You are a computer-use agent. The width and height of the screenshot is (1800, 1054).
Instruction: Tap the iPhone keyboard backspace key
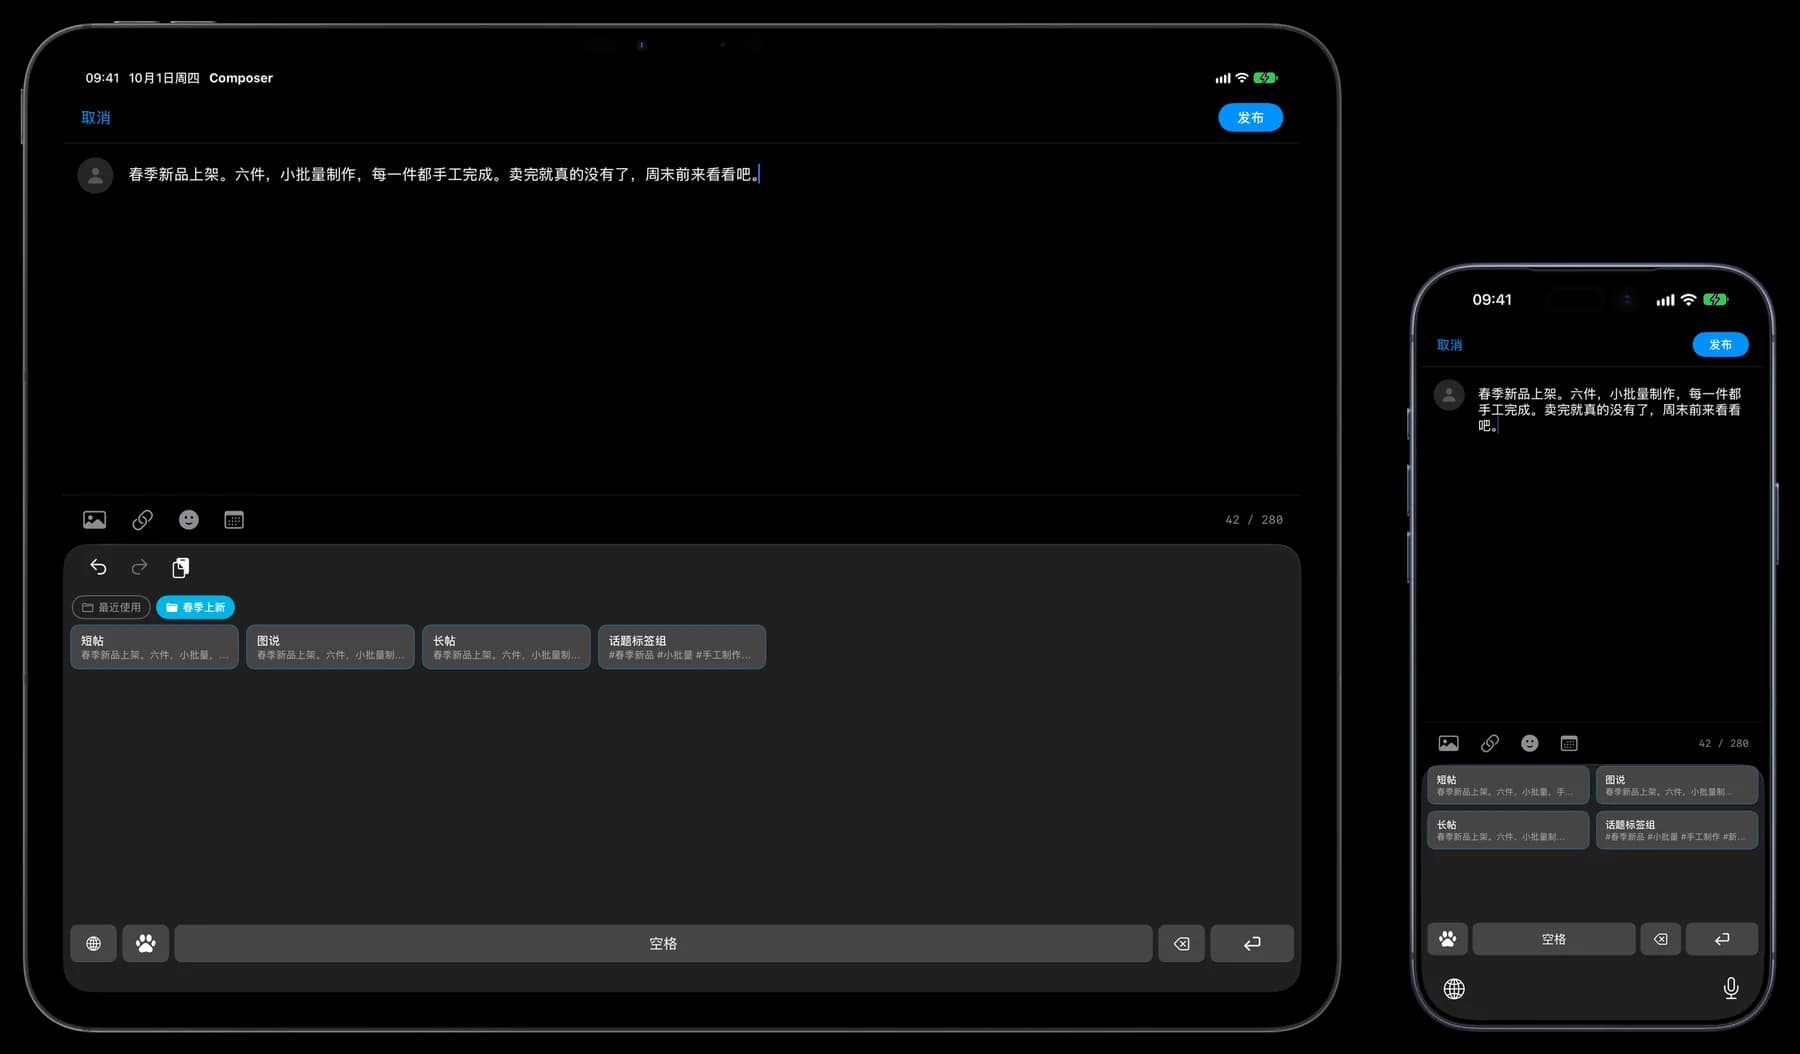[1660, 939]
